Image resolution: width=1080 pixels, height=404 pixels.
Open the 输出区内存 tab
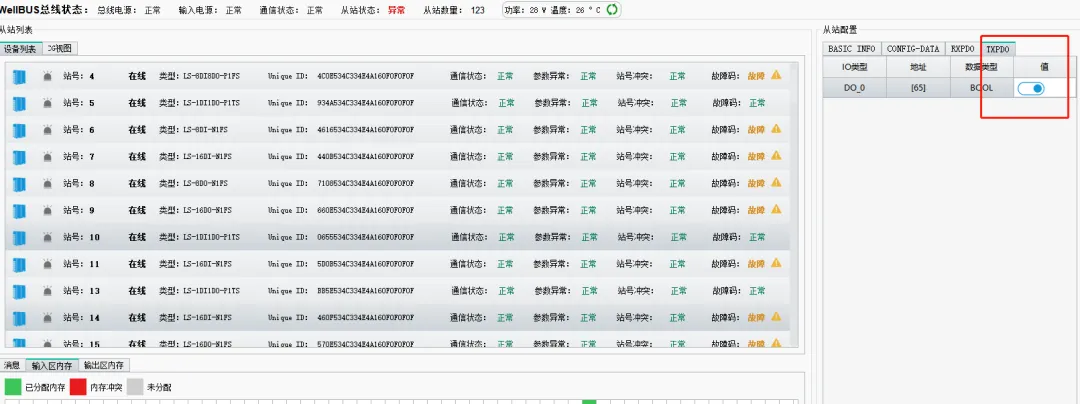[105, 366]
